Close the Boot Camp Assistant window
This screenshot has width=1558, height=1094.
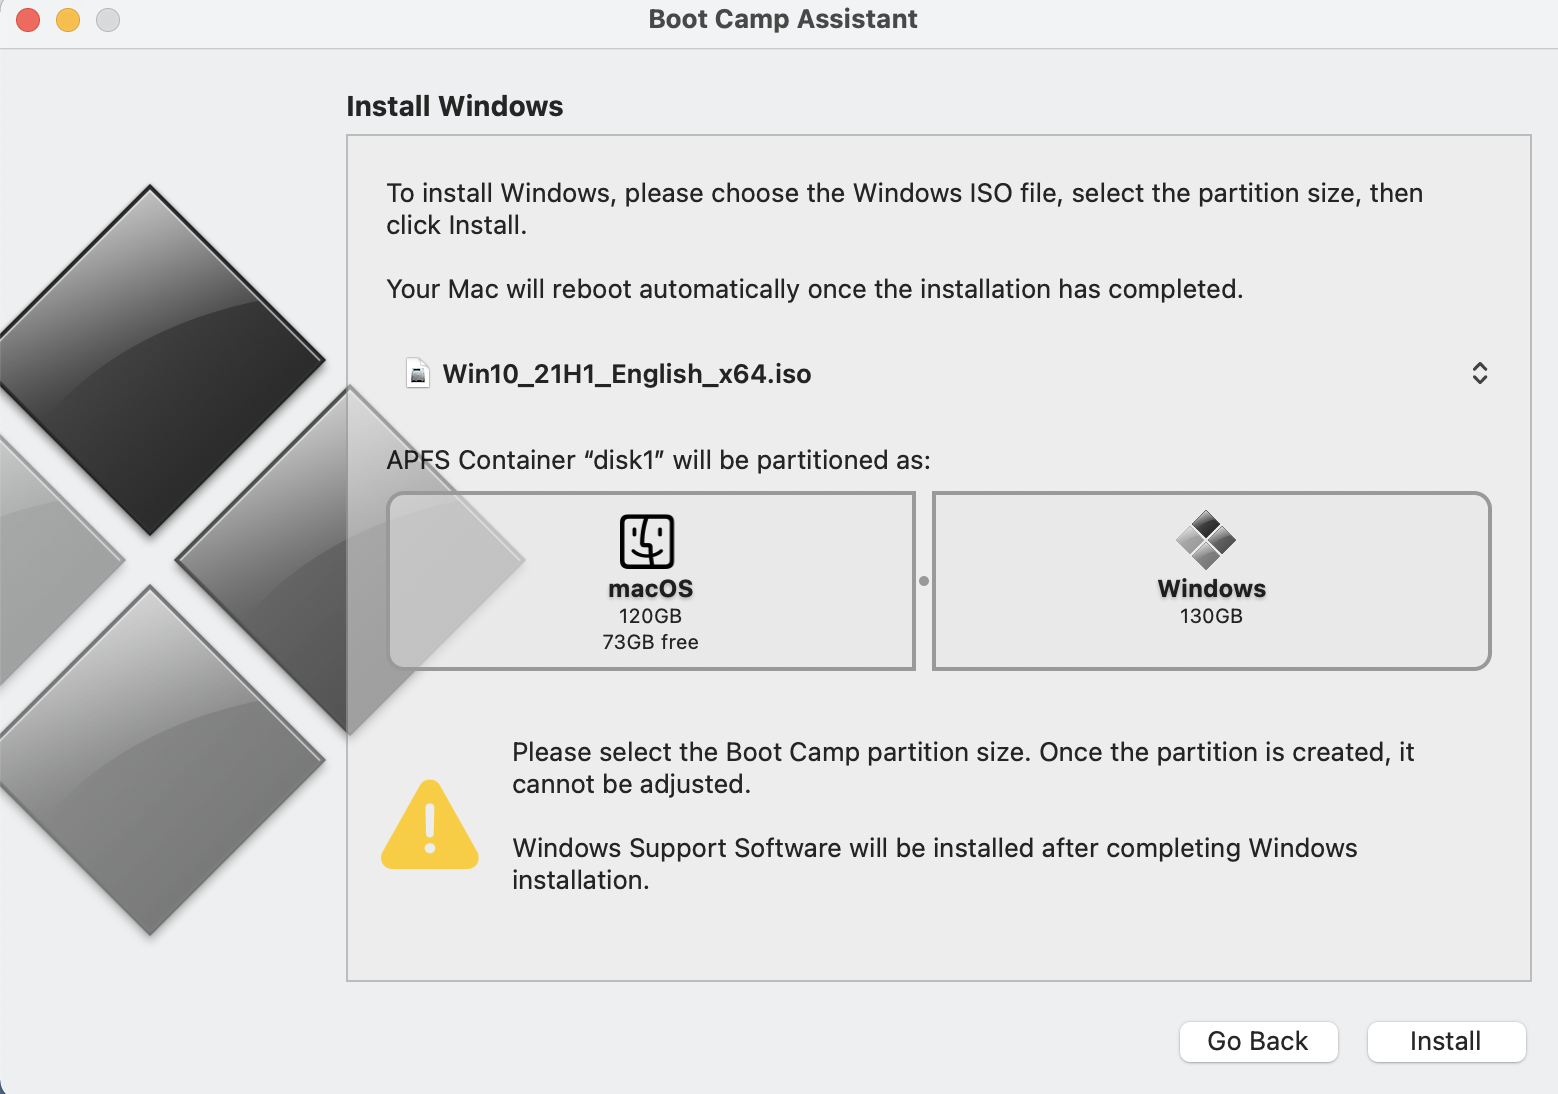coord(28,19)
